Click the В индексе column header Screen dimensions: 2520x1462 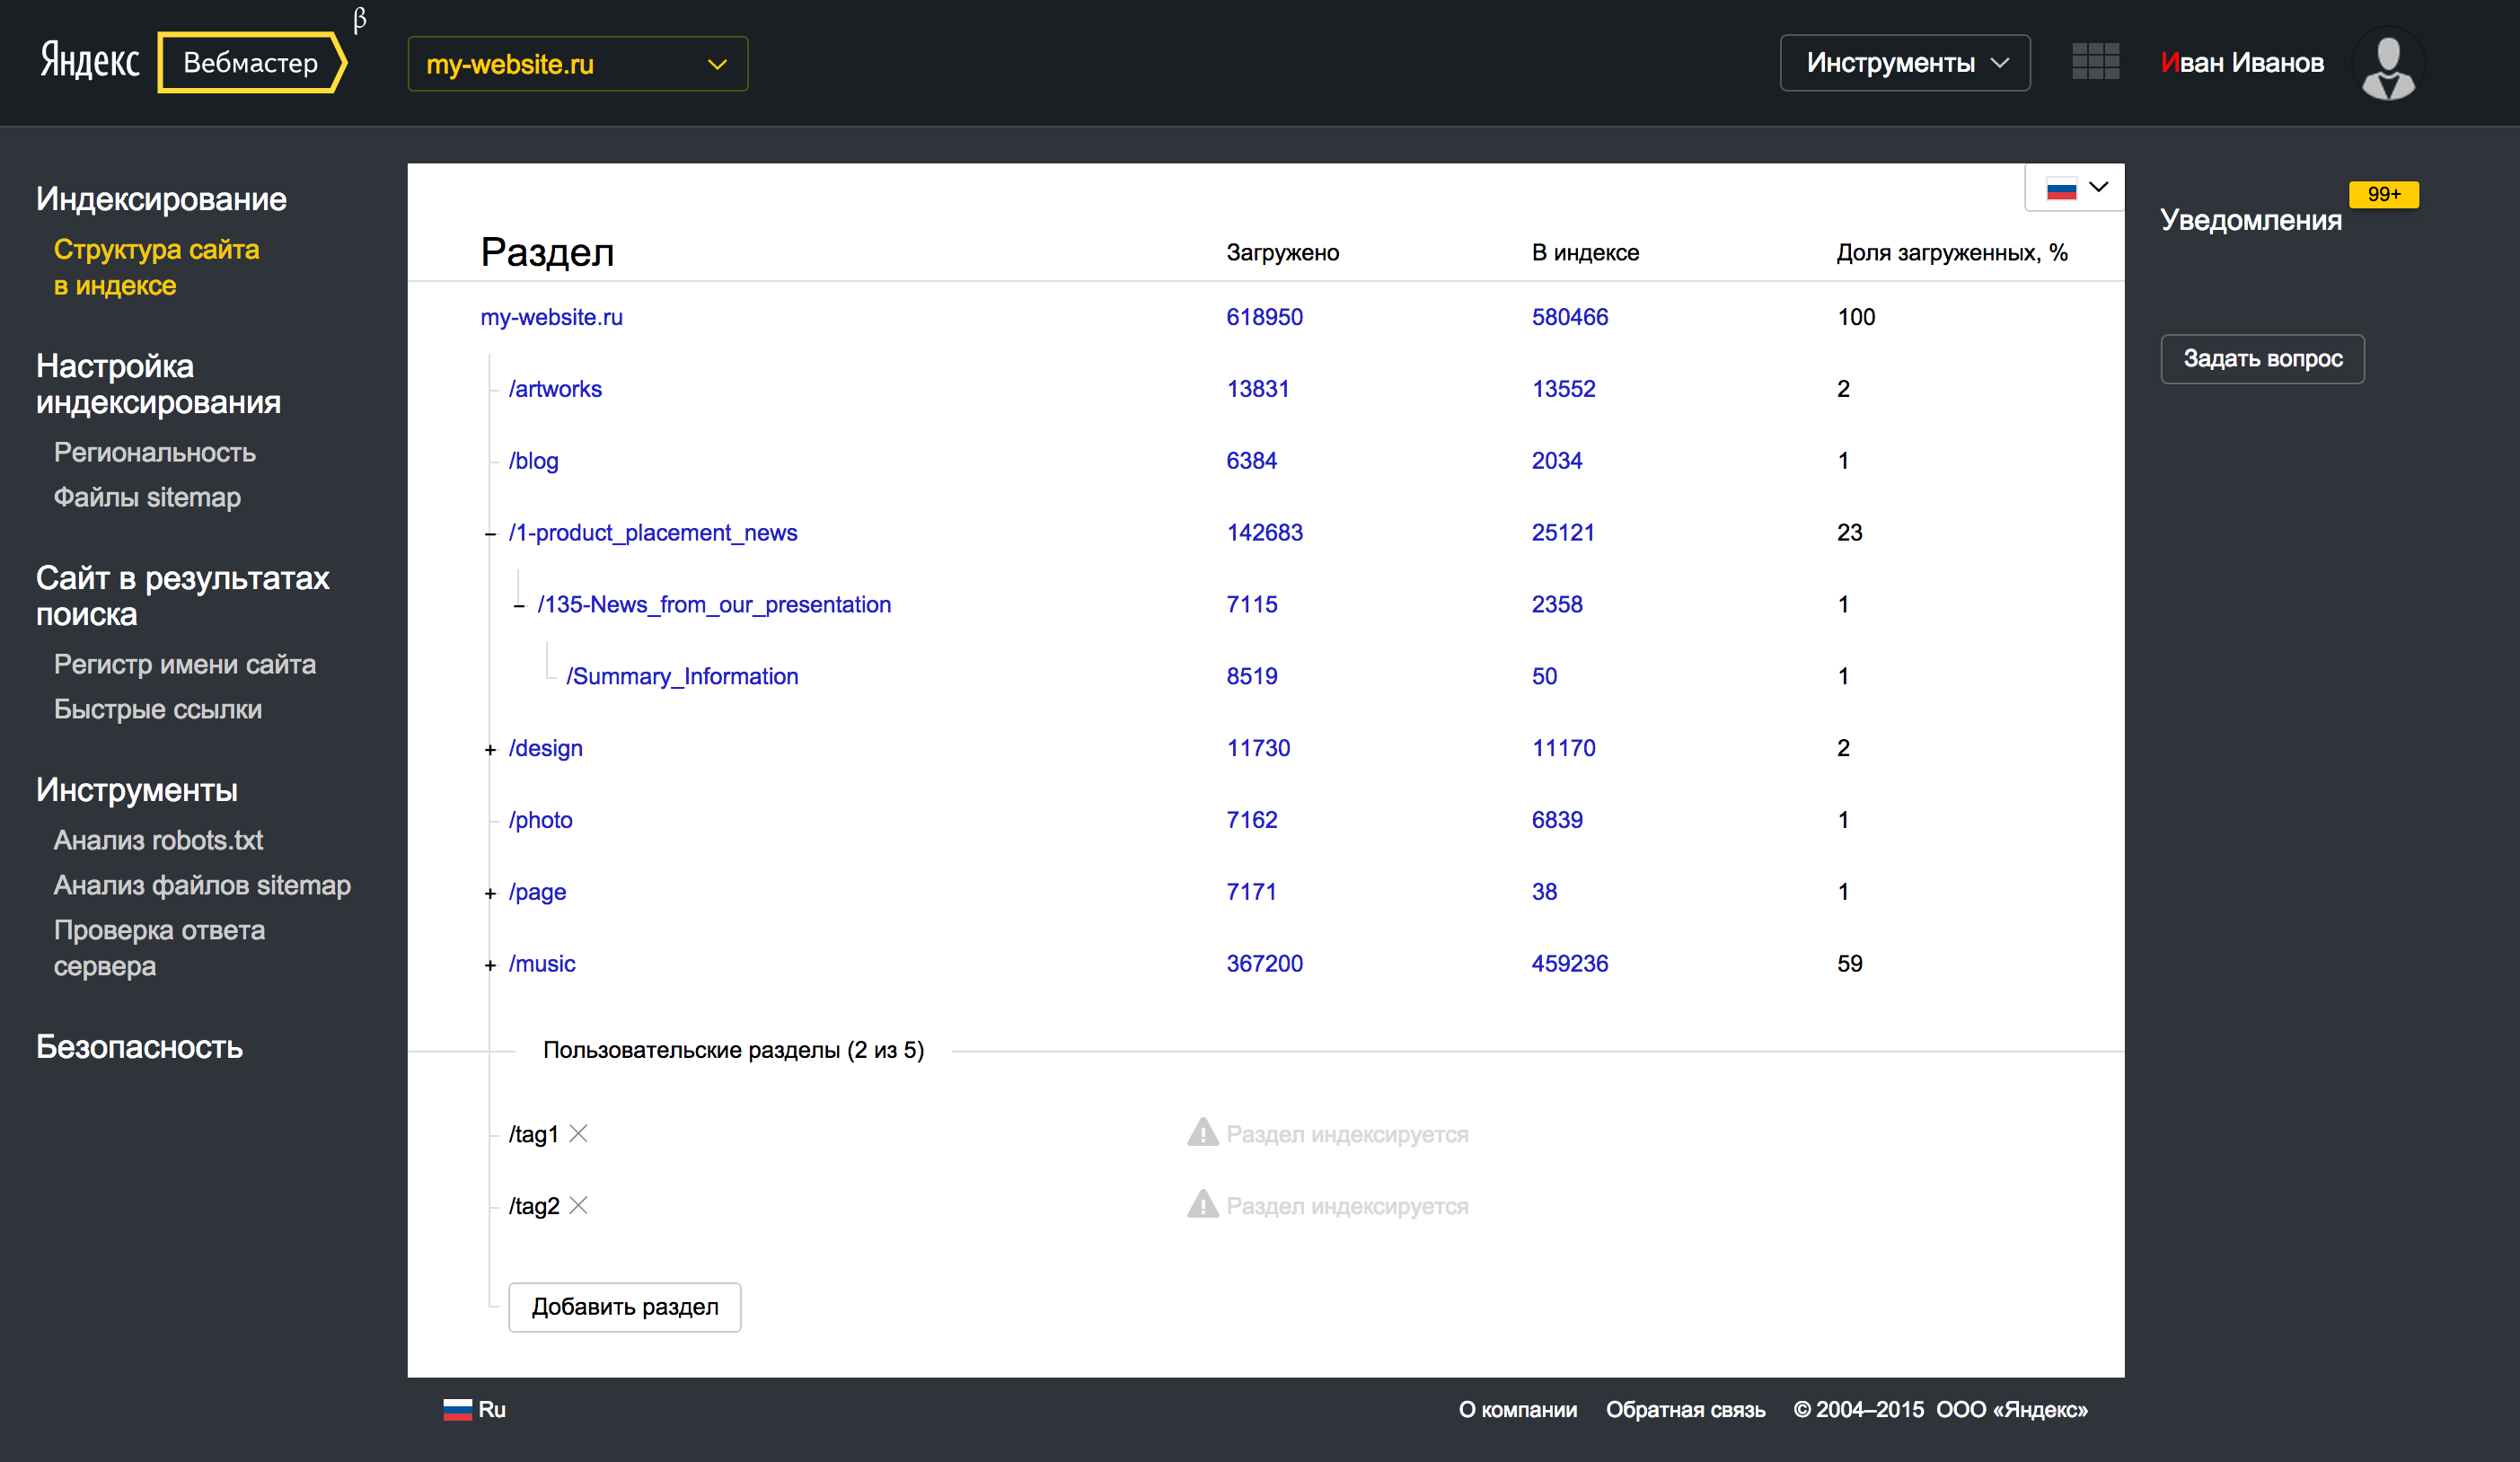click(x=1585, y=253)
